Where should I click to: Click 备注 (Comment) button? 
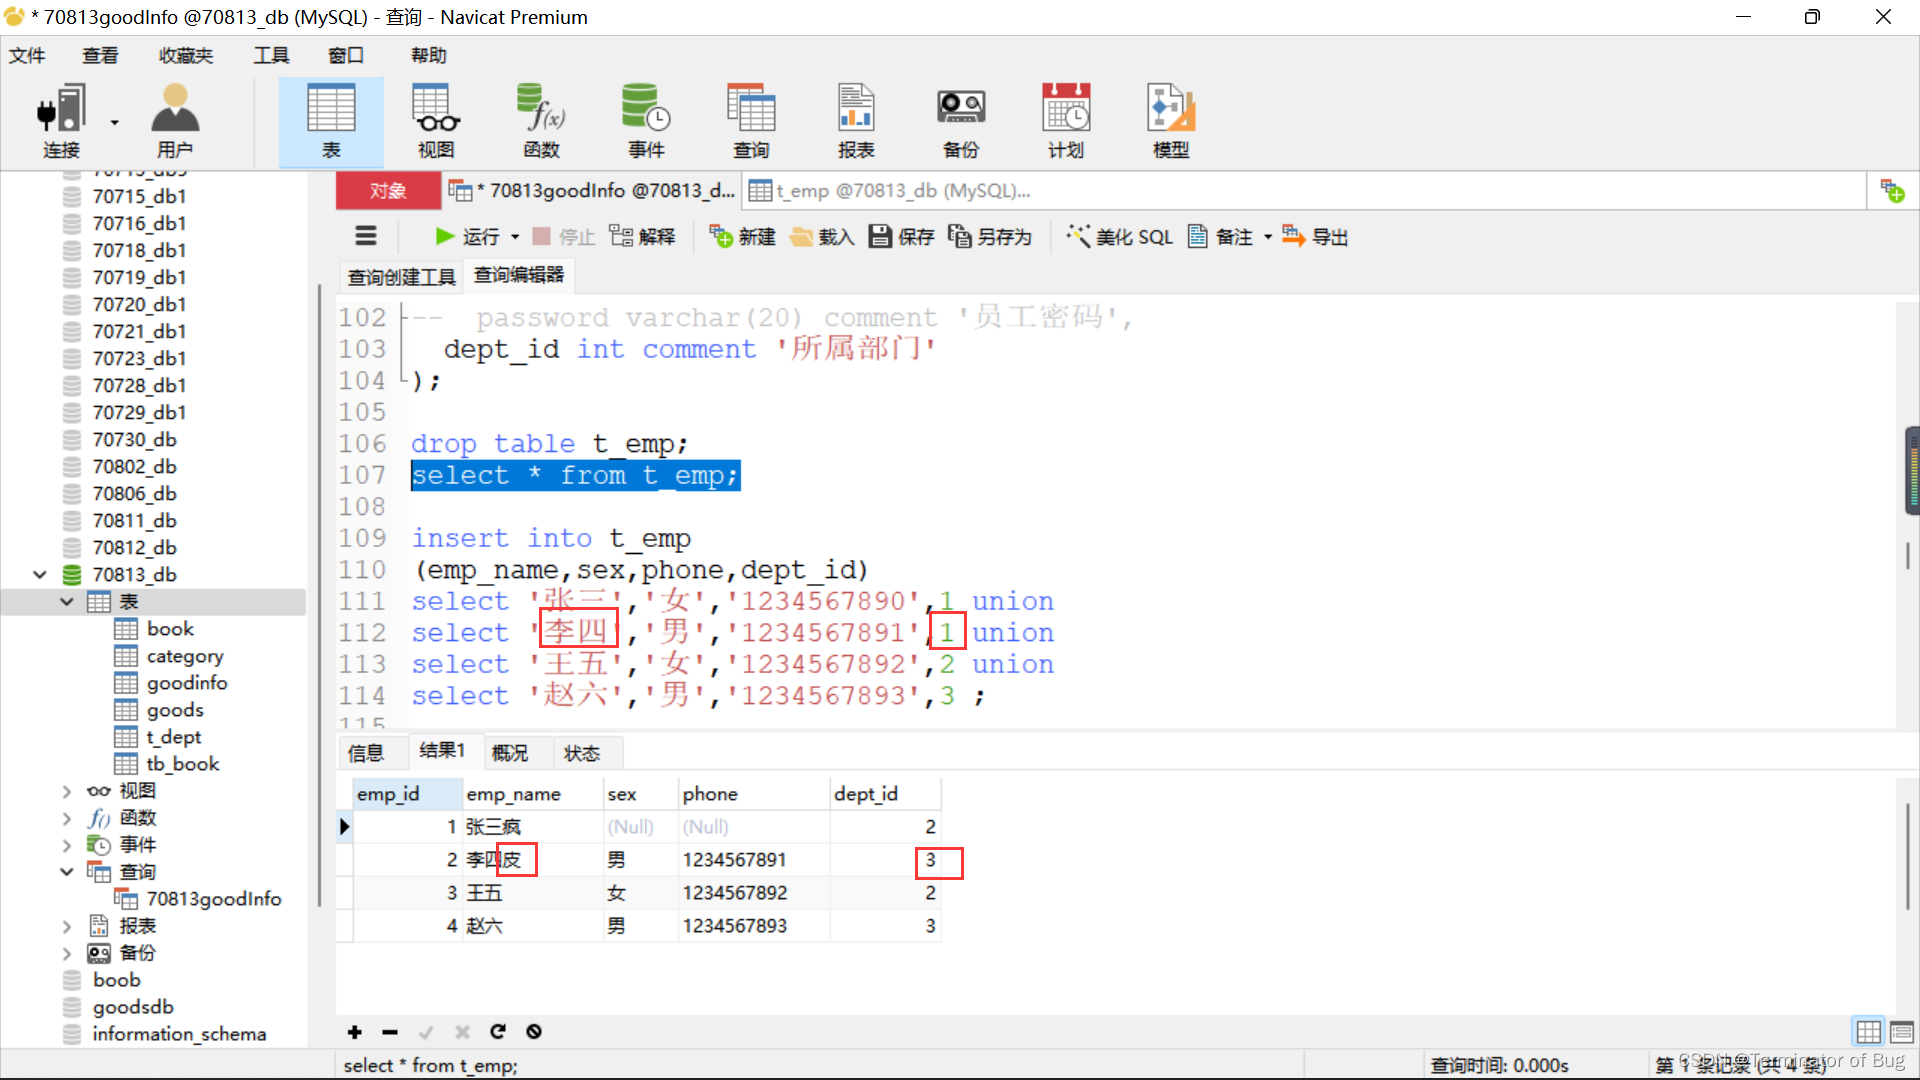pos(1220,237)
